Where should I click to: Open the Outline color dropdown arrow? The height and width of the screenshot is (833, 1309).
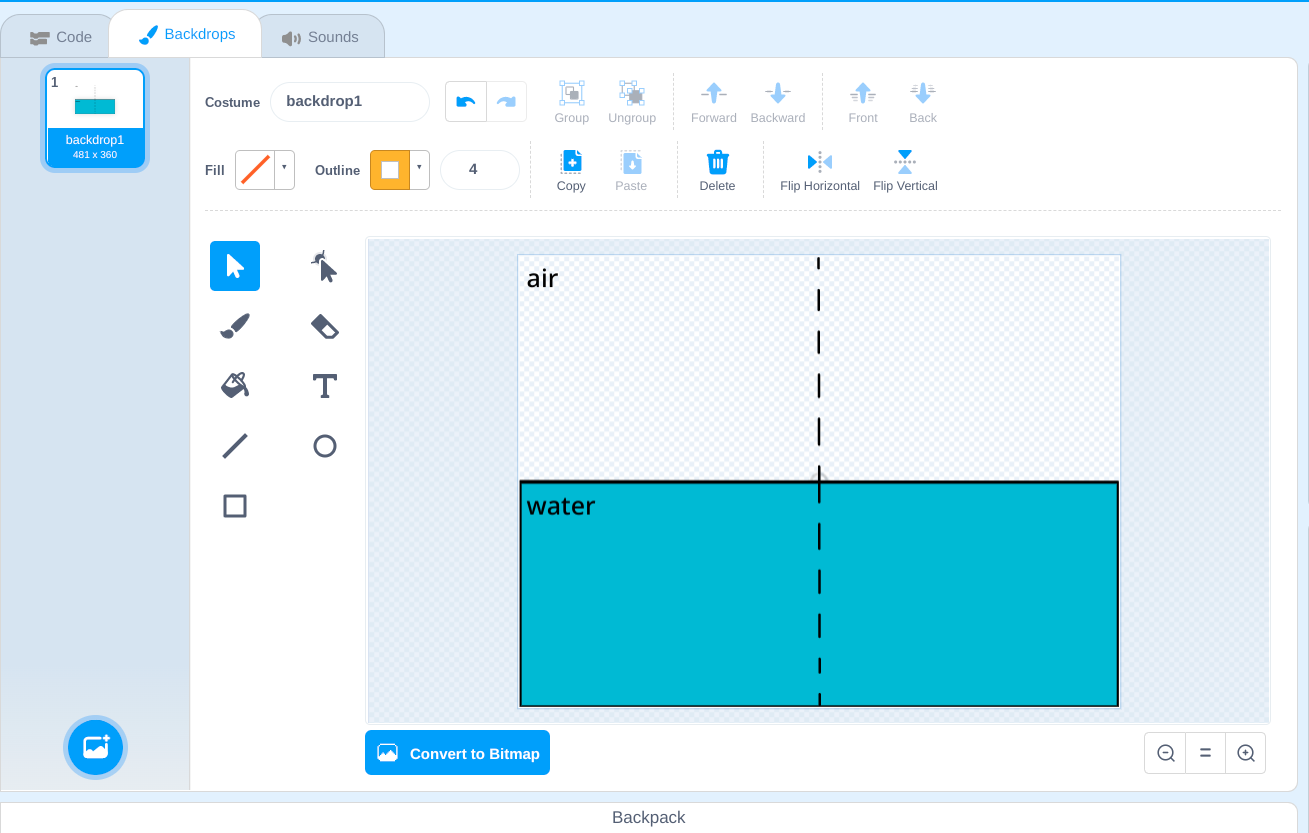(x=419, y=170)
